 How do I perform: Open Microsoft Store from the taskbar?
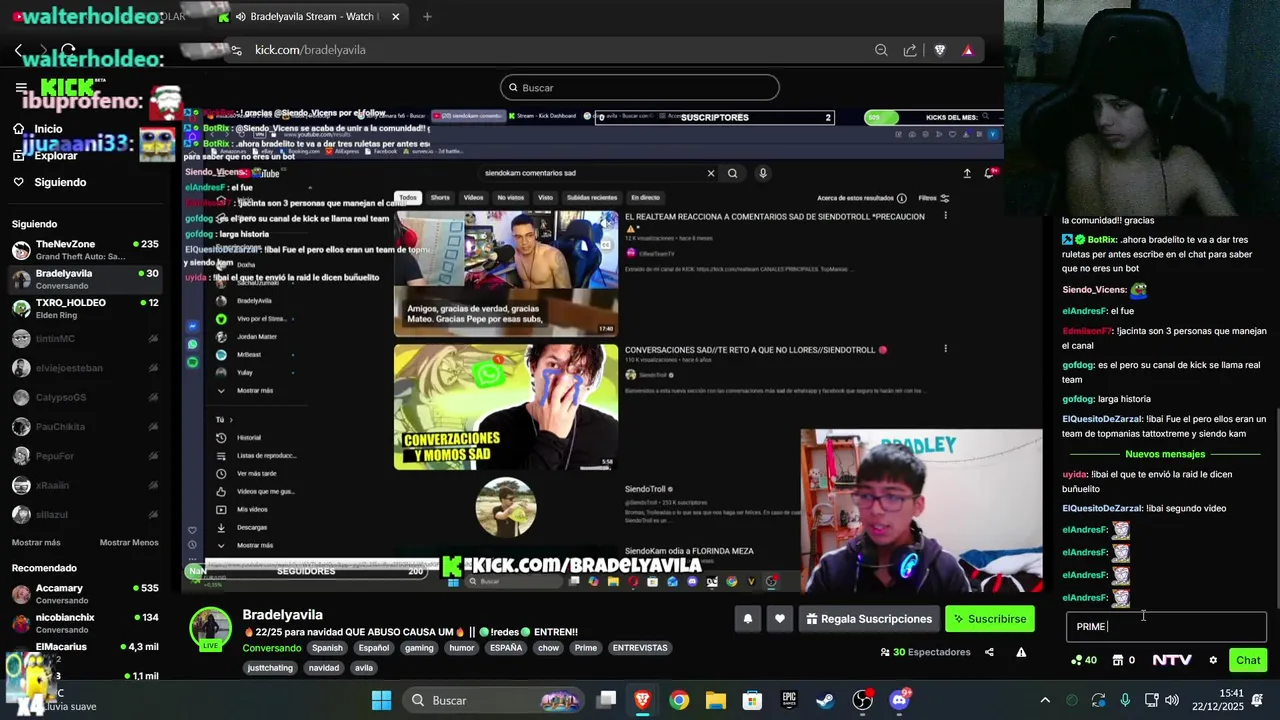(x=752, y=700)
